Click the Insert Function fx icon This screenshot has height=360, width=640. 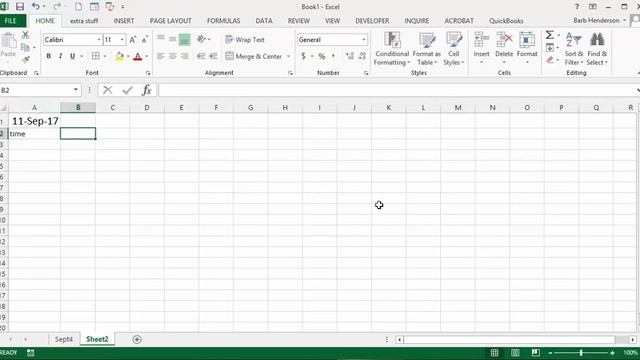pos(147,90)
